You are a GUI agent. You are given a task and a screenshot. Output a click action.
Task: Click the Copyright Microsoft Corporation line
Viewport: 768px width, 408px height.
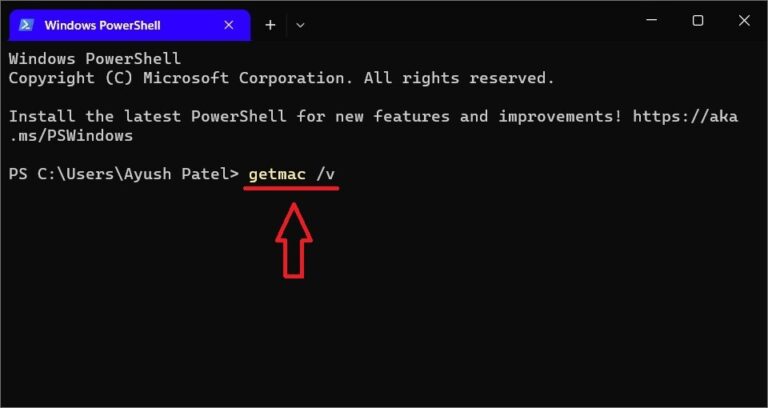(x=282, y=78)
